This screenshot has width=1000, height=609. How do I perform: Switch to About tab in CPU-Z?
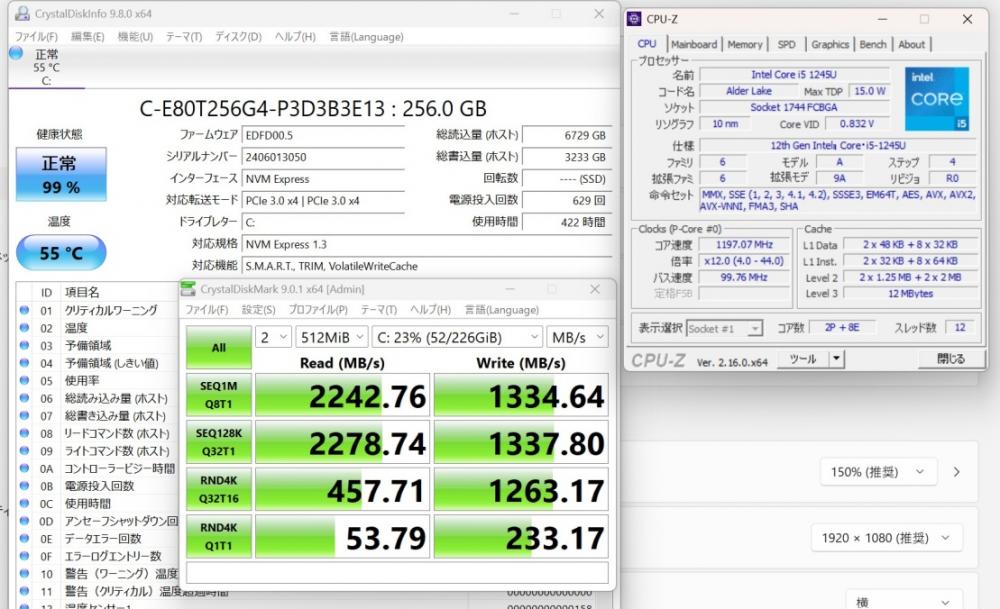[911, 44]
